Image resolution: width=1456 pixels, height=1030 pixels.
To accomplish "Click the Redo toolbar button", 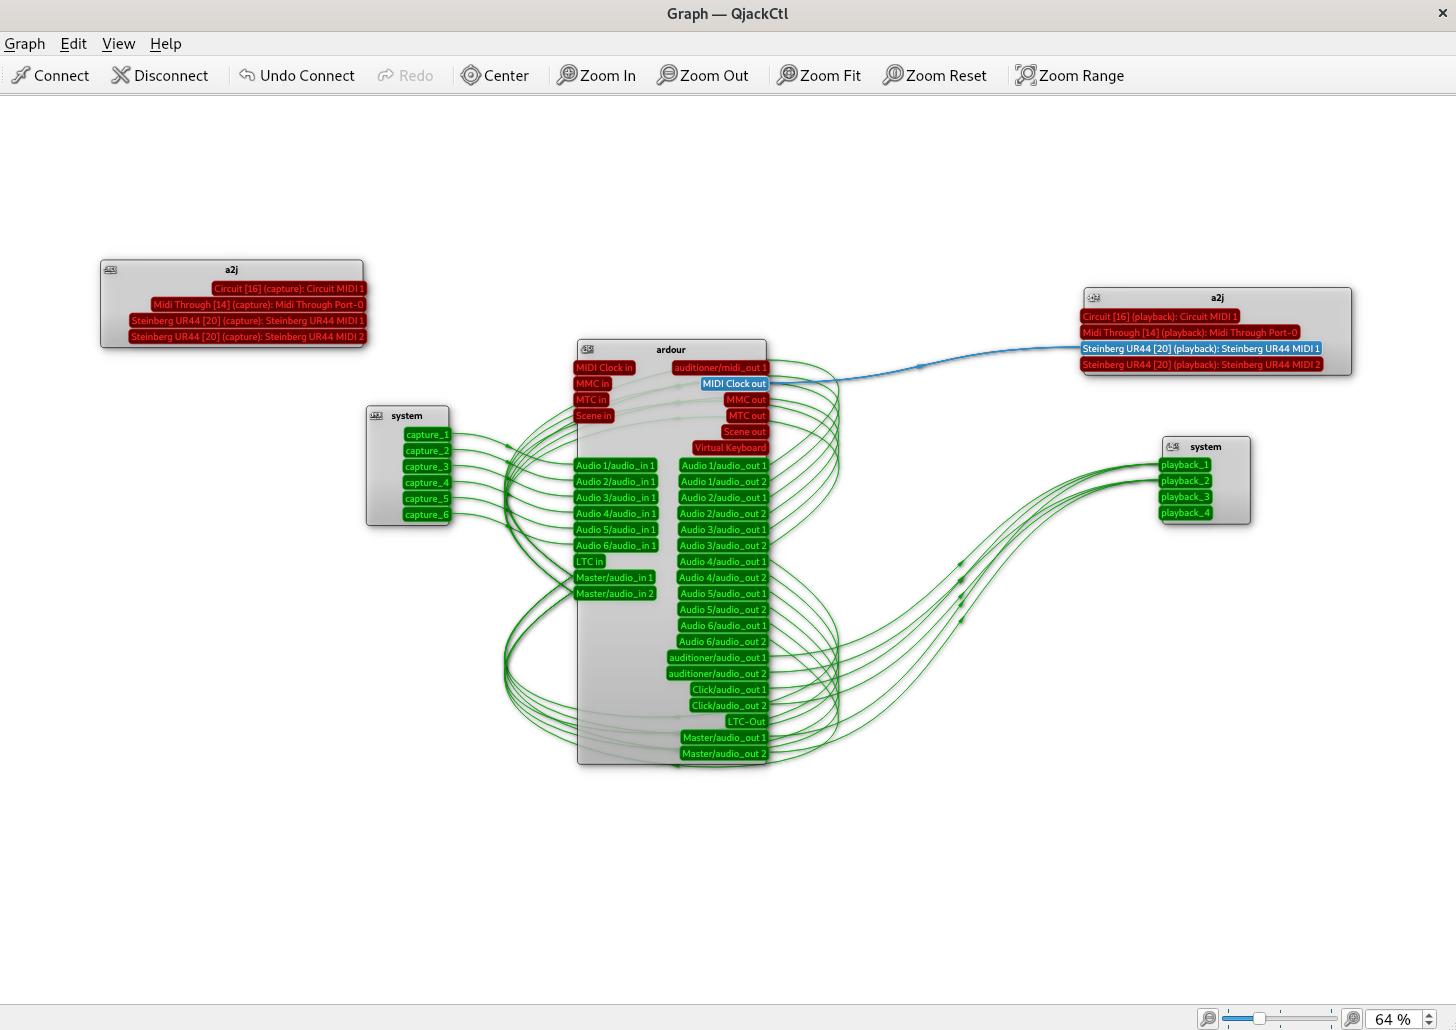I will [405, 75].
